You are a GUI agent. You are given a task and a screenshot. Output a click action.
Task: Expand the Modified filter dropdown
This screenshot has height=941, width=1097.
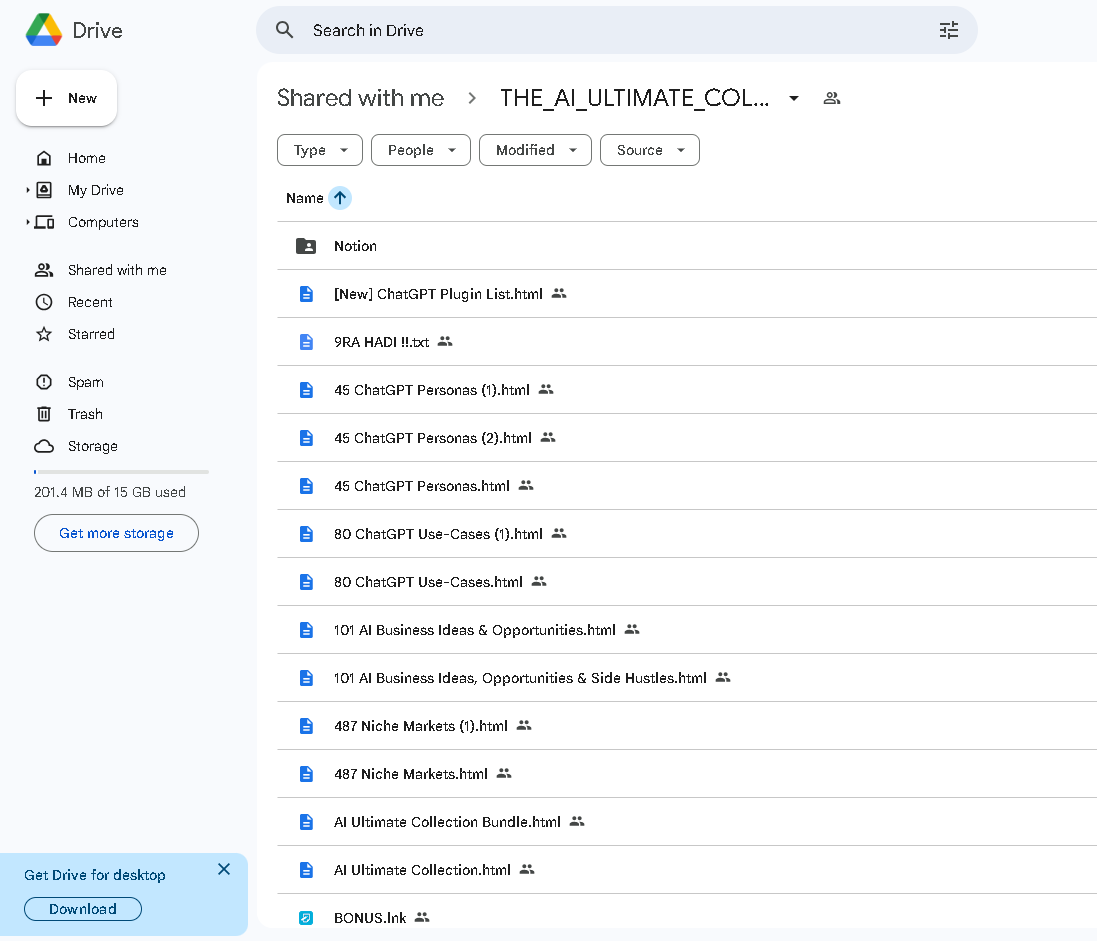pyautogui.click(x=535, y=150)
